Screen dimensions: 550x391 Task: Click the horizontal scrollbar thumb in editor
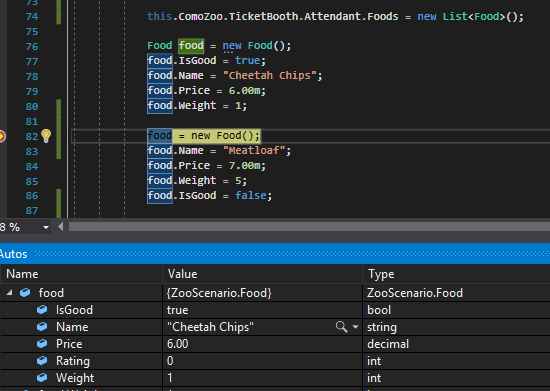coord(309,227)
